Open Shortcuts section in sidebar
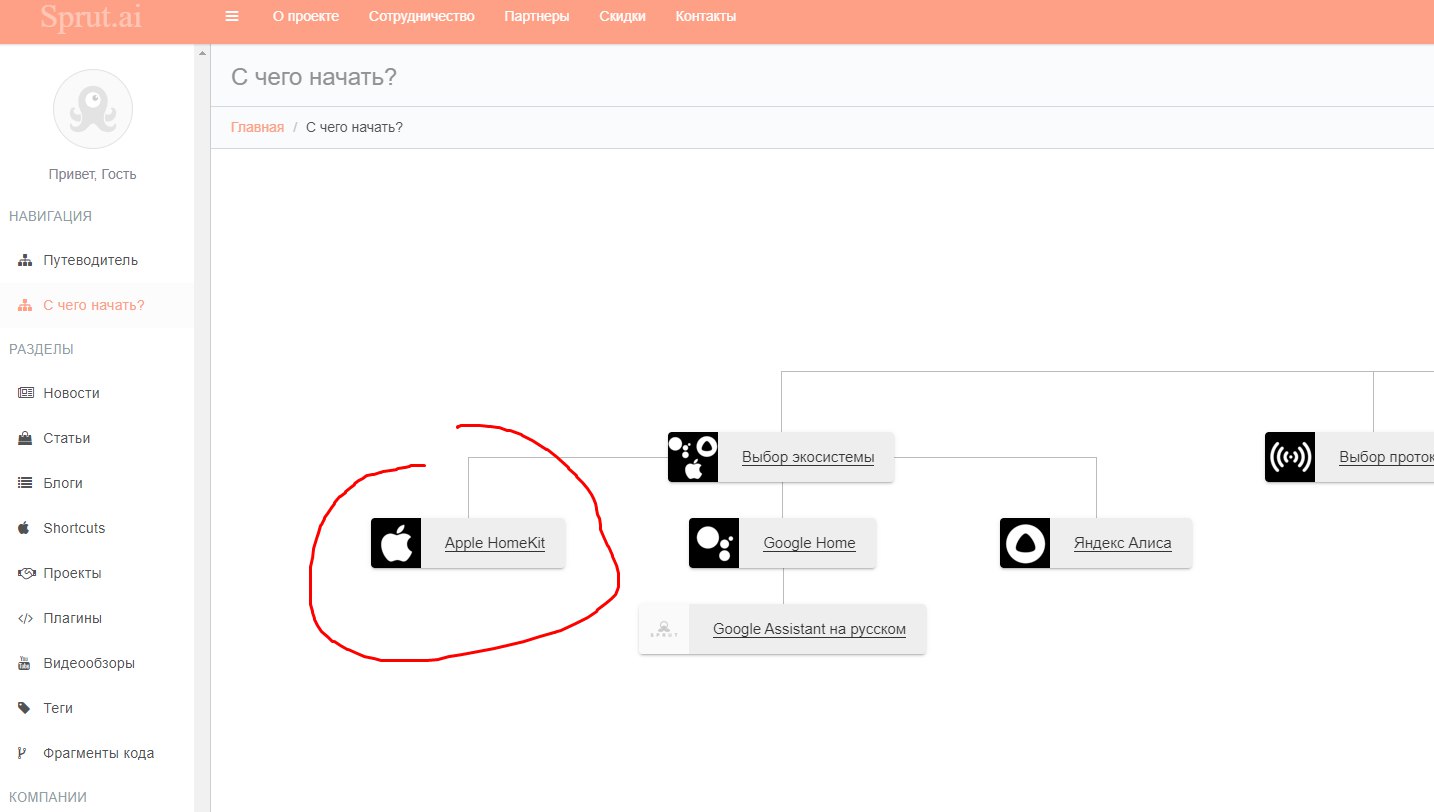1434x812 pixels. [97, 528]
